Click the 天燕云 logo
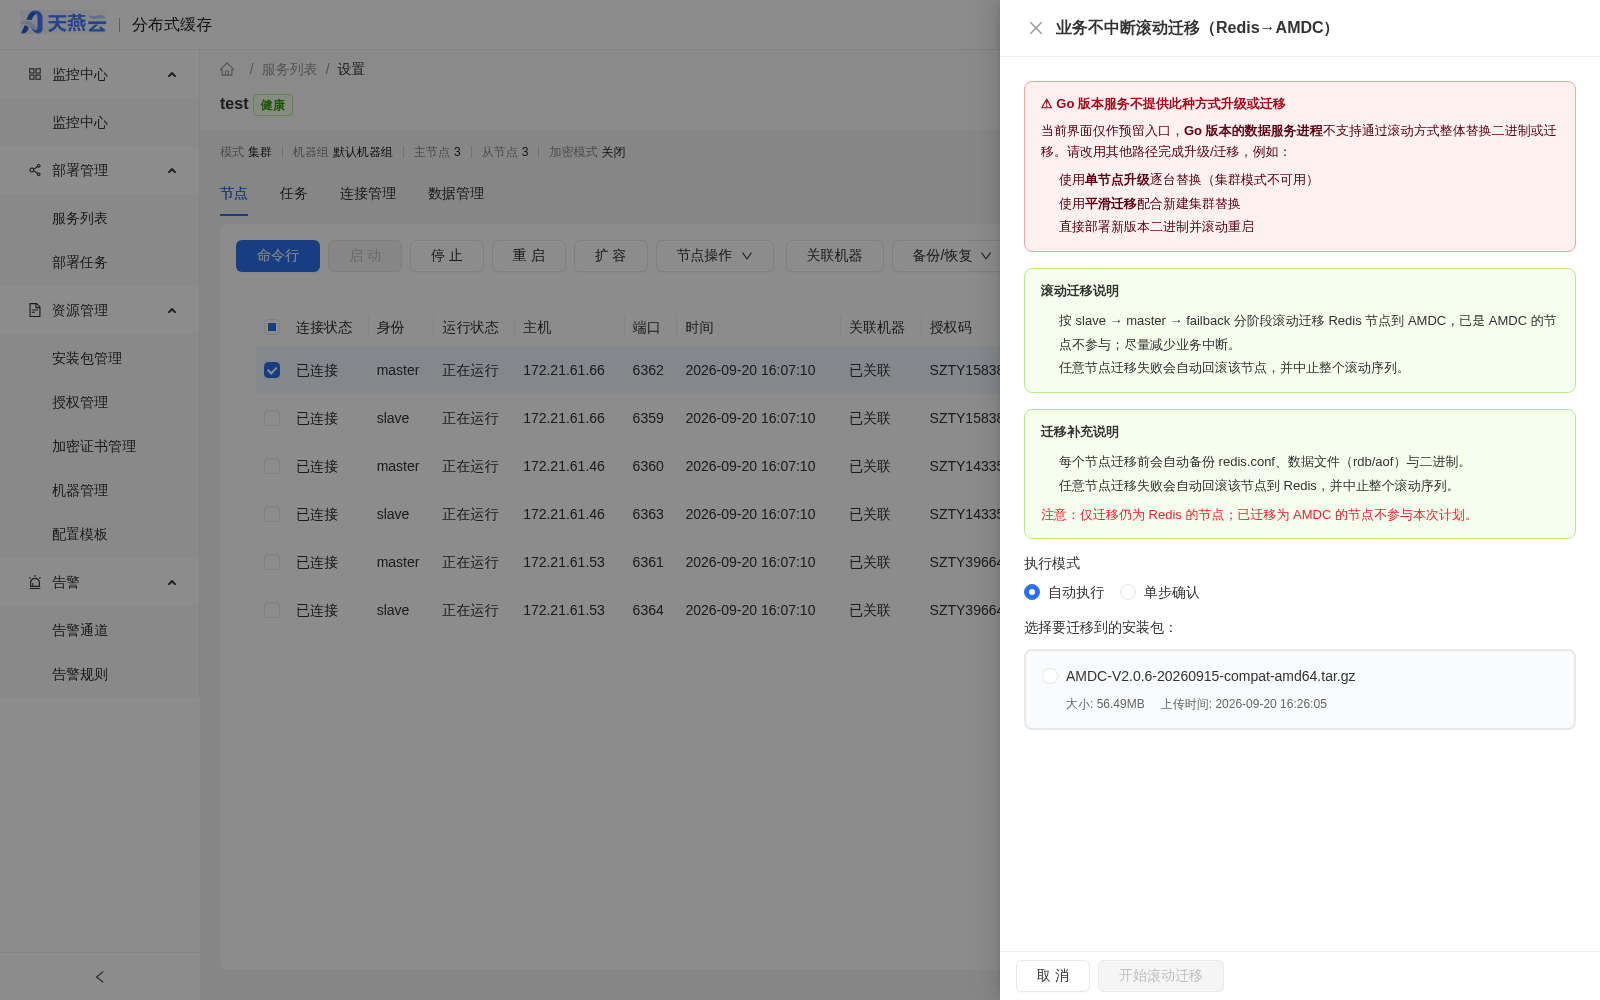This screenshot has height=1000, width=1600. (x=63, y=23)
